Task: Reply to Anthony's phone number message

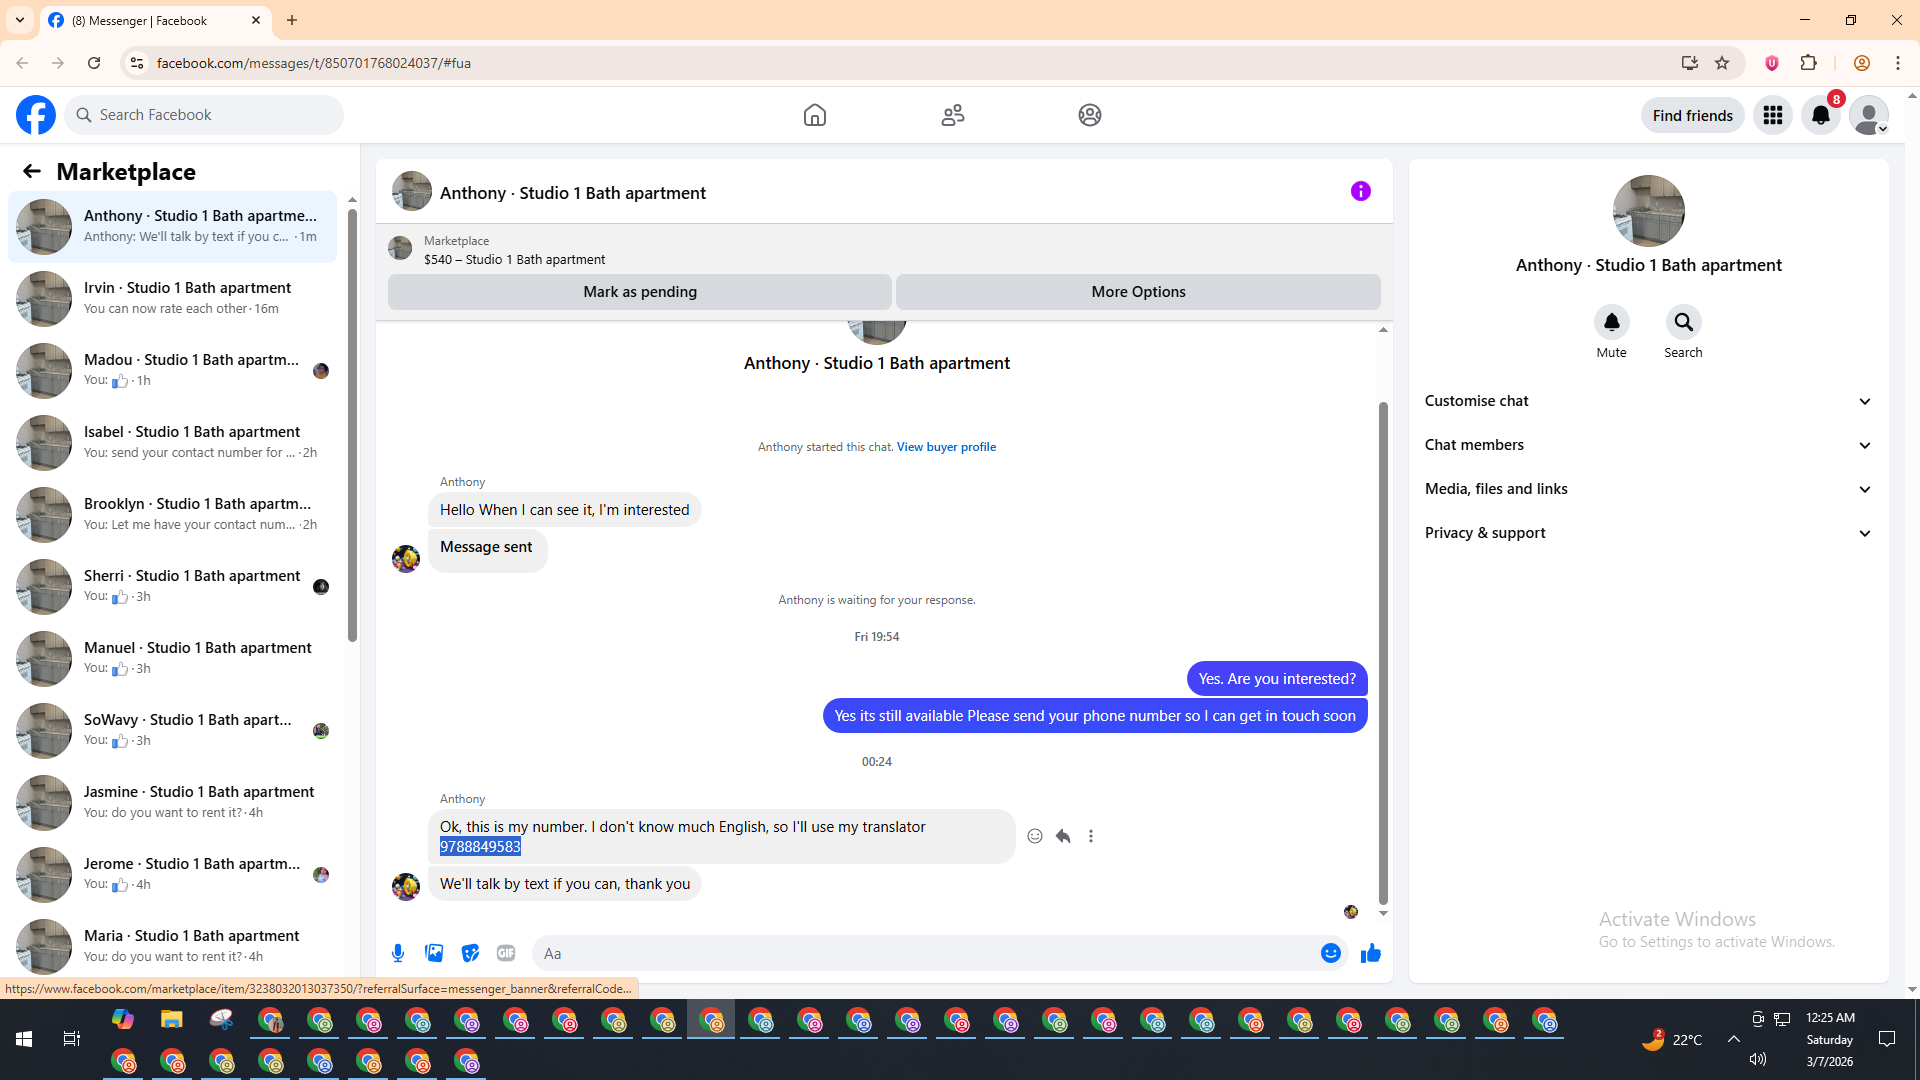Action: [x=1063, y=836]
